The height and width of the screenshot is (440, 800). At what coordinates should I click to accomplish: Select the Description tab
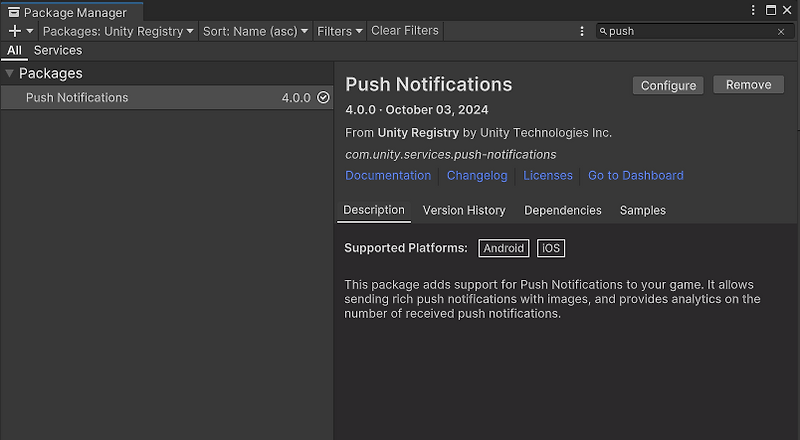[x=374, y=210]
